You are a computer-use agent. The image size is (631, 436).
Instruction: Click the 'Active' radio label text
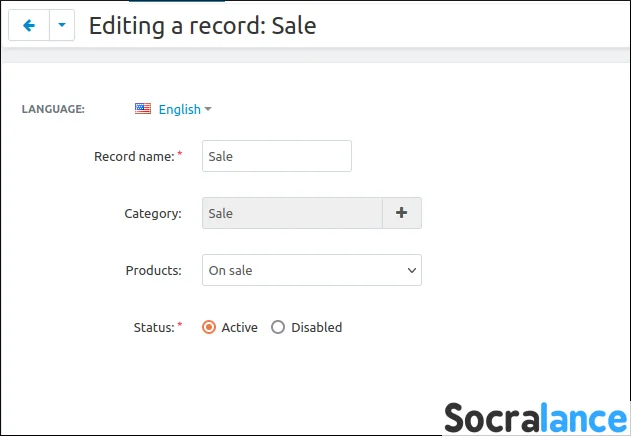tap(239, 327)
